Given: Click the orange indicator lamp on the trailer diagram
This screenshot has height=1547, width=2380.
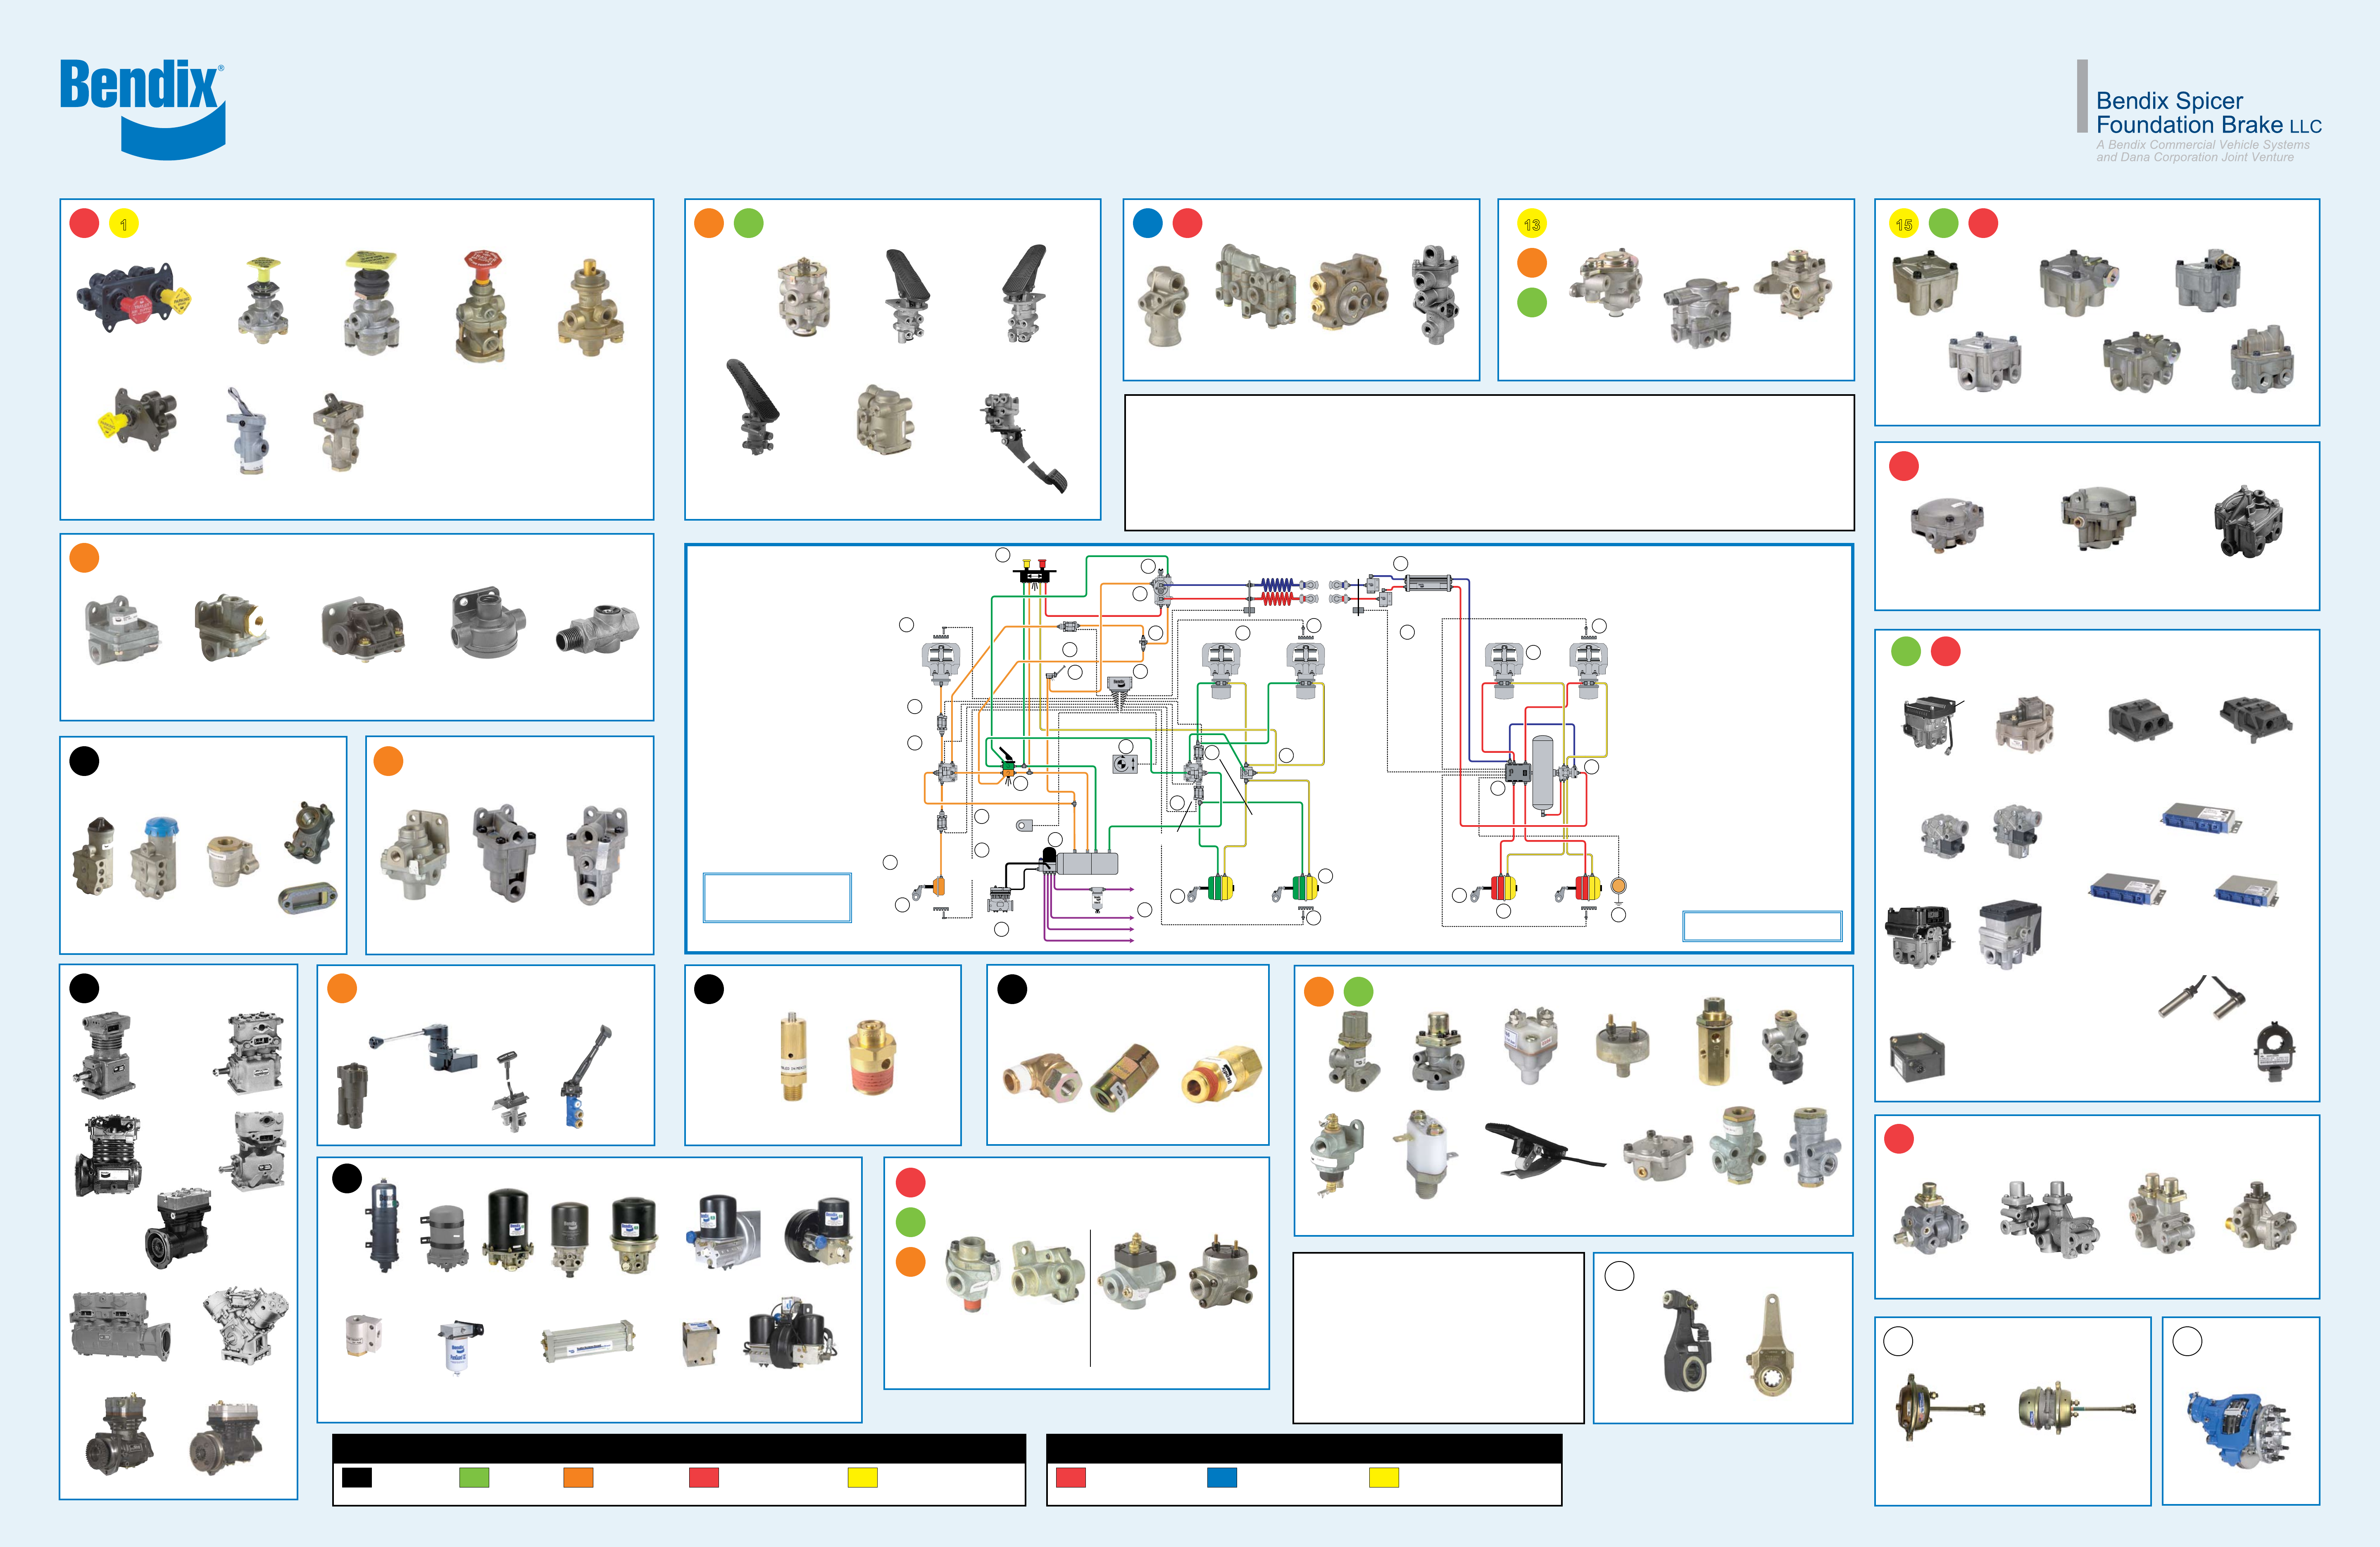Looking at the screenshot, I should click(1618, 885).
